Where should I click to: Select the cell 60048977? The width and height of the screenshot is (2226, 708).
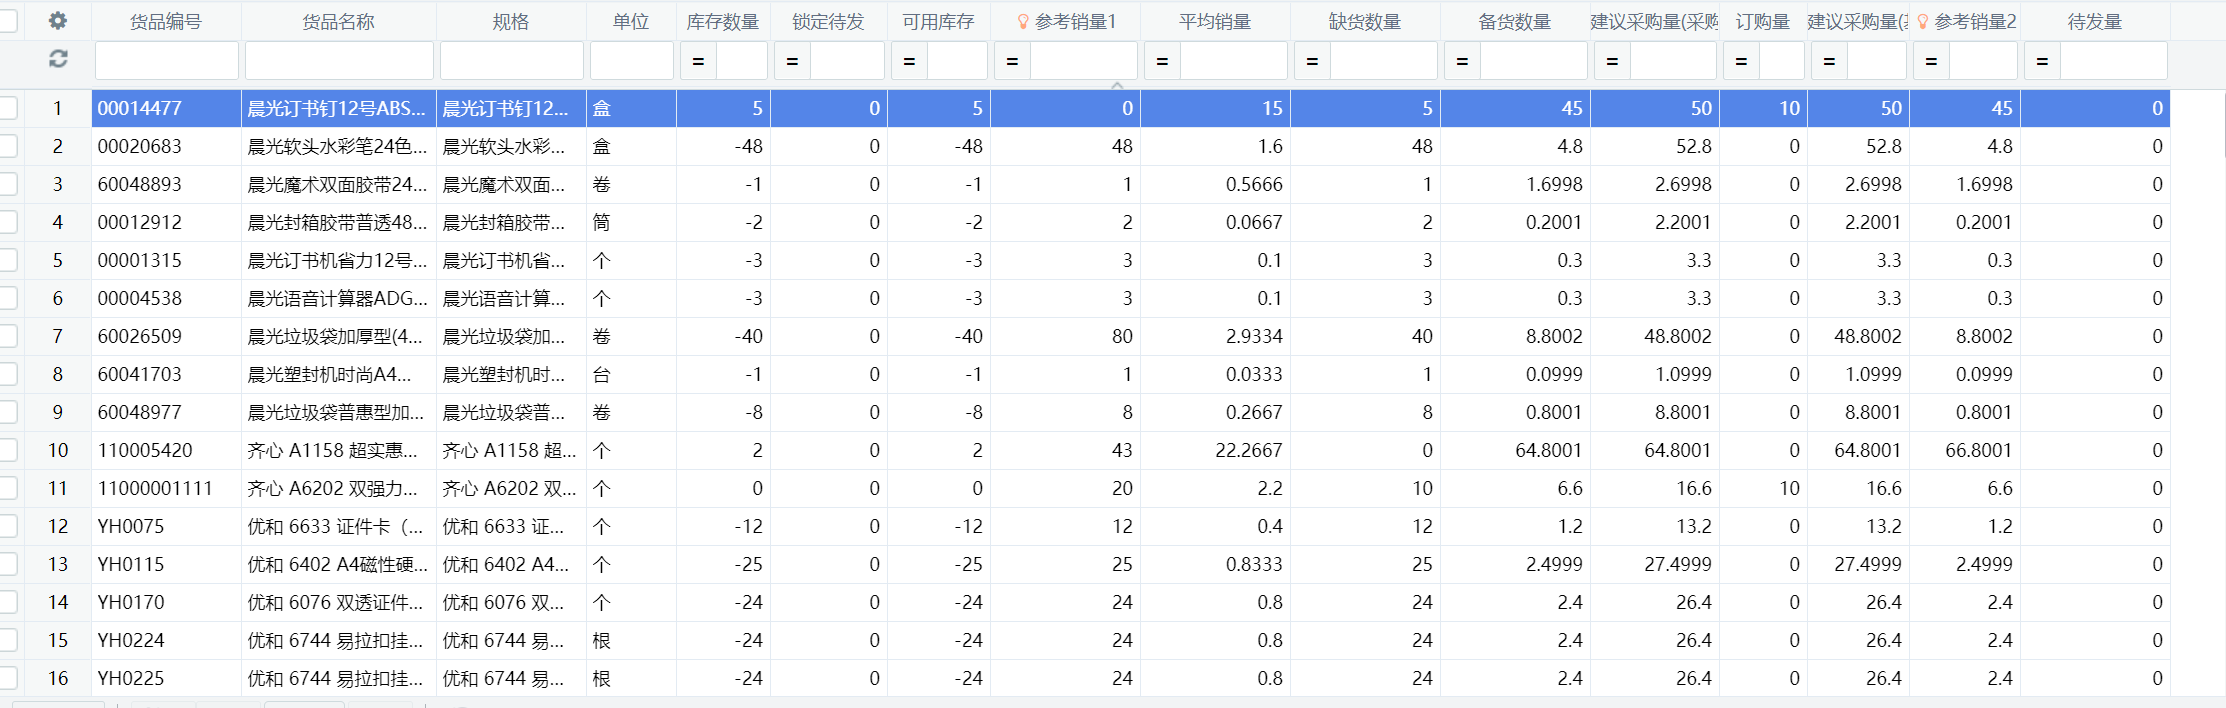166,412
